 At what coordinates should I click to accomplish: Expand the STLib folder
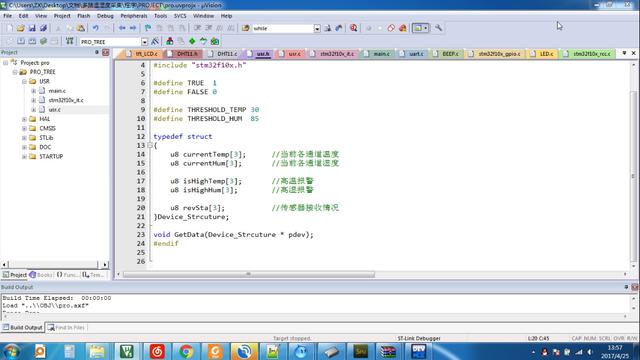click(x=24, y=138)
